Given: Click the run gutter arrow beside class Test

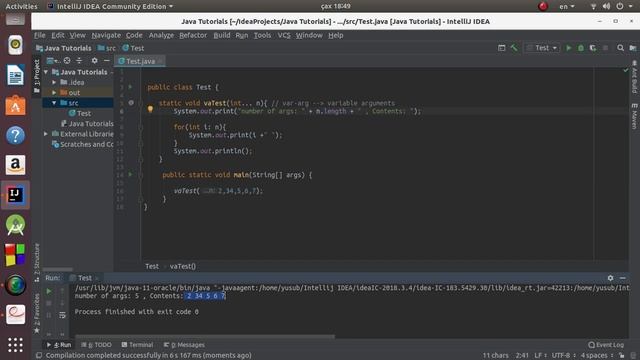Looking at the screenshot, I should tap(131, 87).
